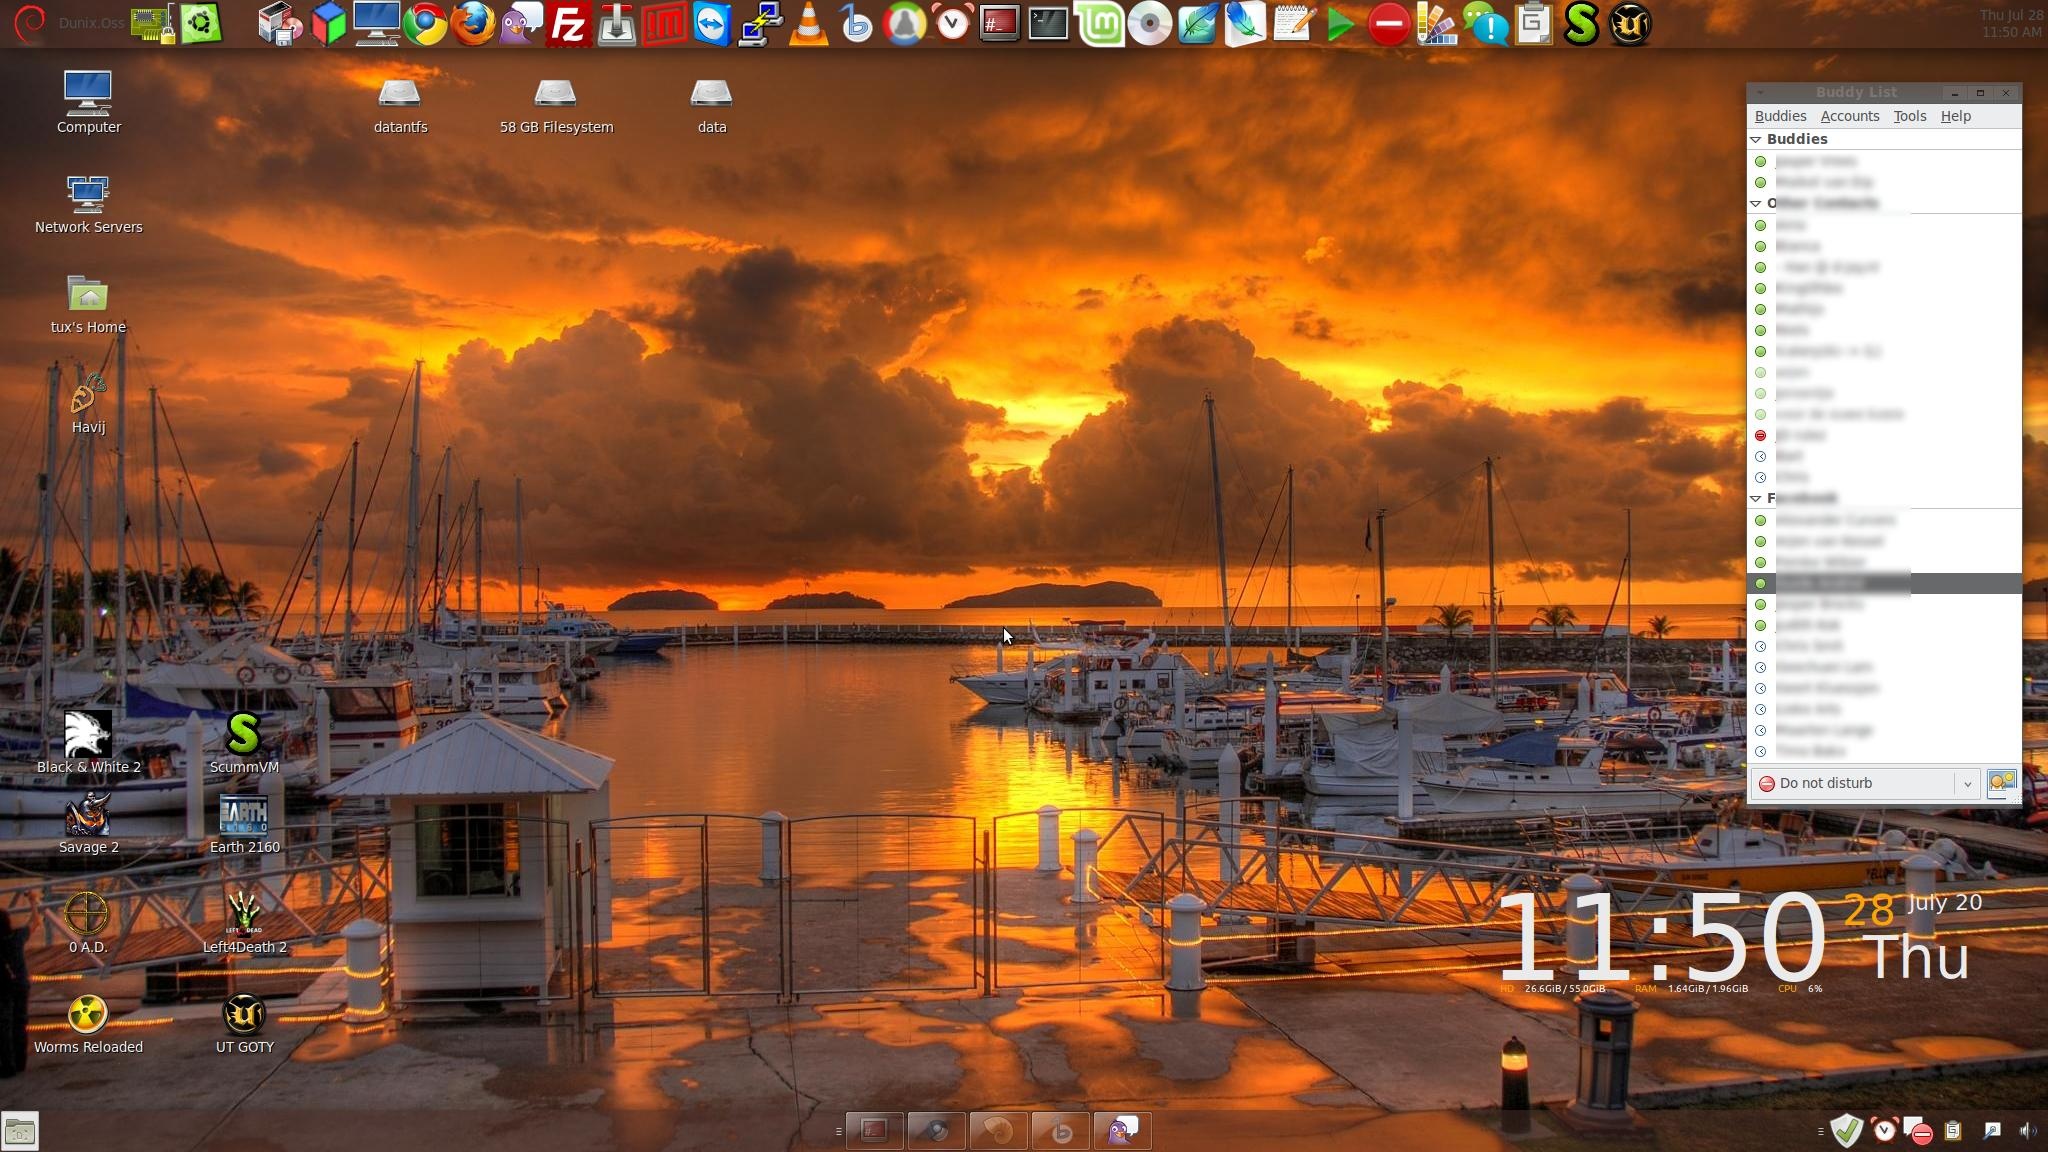Collapse the Facebook group in Buddy List
Viewport: 2048px width, 1152px height.
[x=1756, y=498]
